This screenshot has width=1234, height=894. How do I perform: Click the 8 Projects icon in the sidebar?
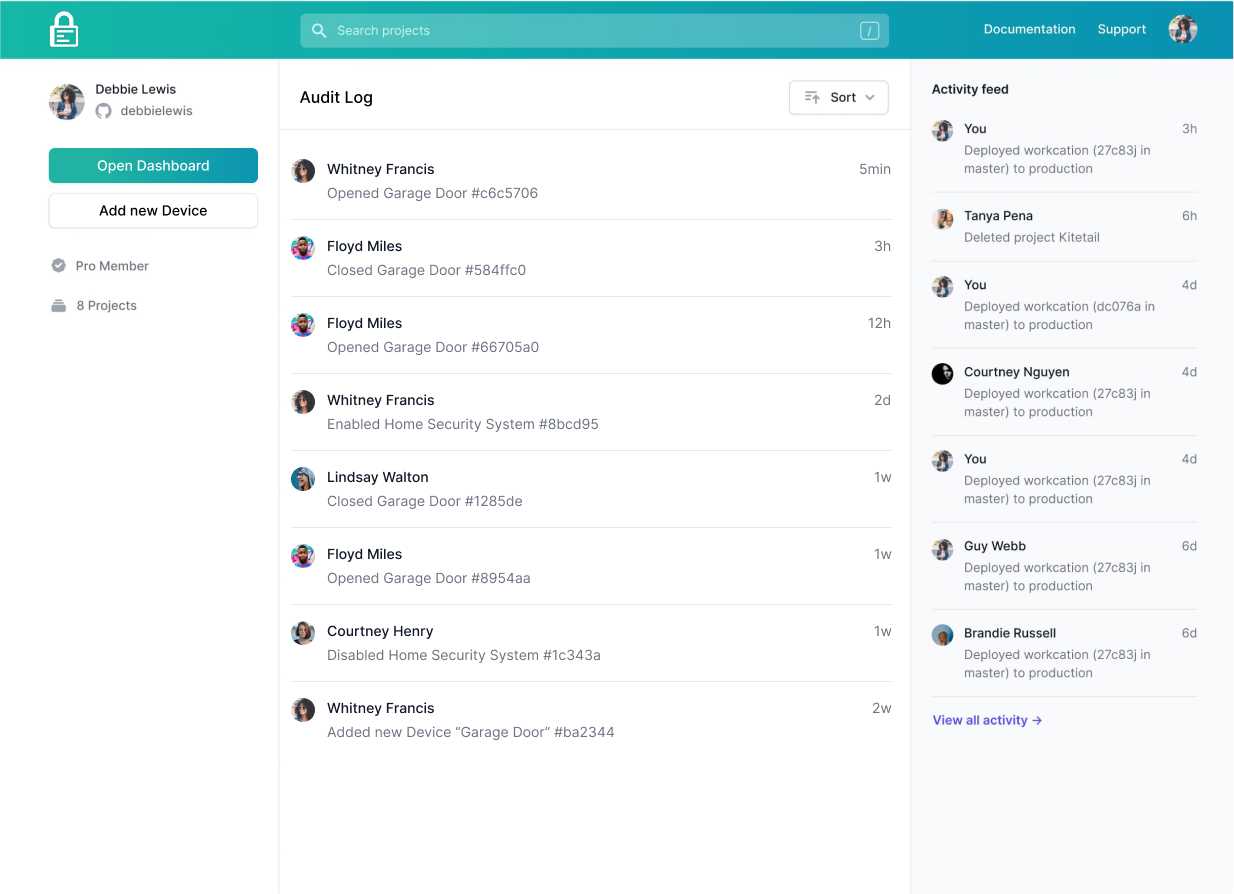[x=59, y=305]
